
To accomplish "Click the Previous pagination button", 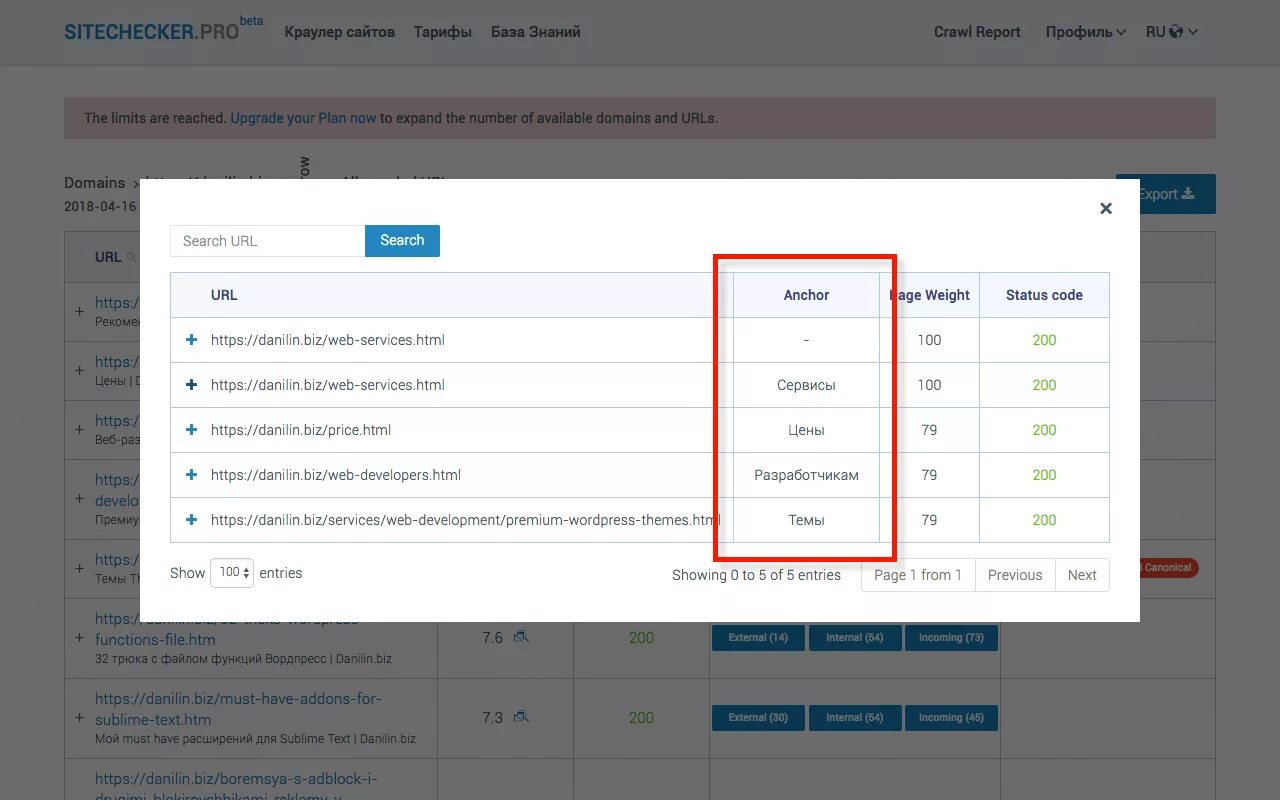I will point(1015,575).
